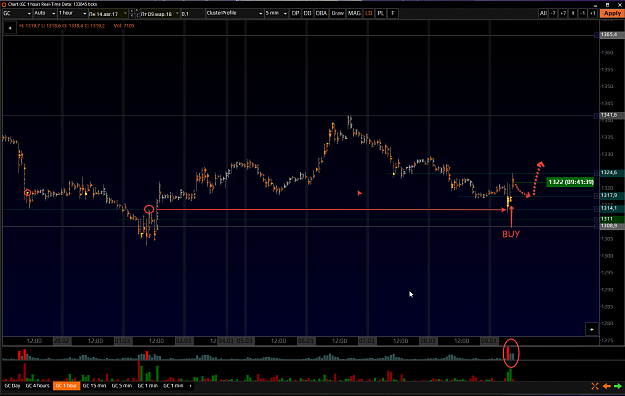This screenshot has width=625, height=396.
Task: Click the -7 days button
Action: click(x=553, y=13)
